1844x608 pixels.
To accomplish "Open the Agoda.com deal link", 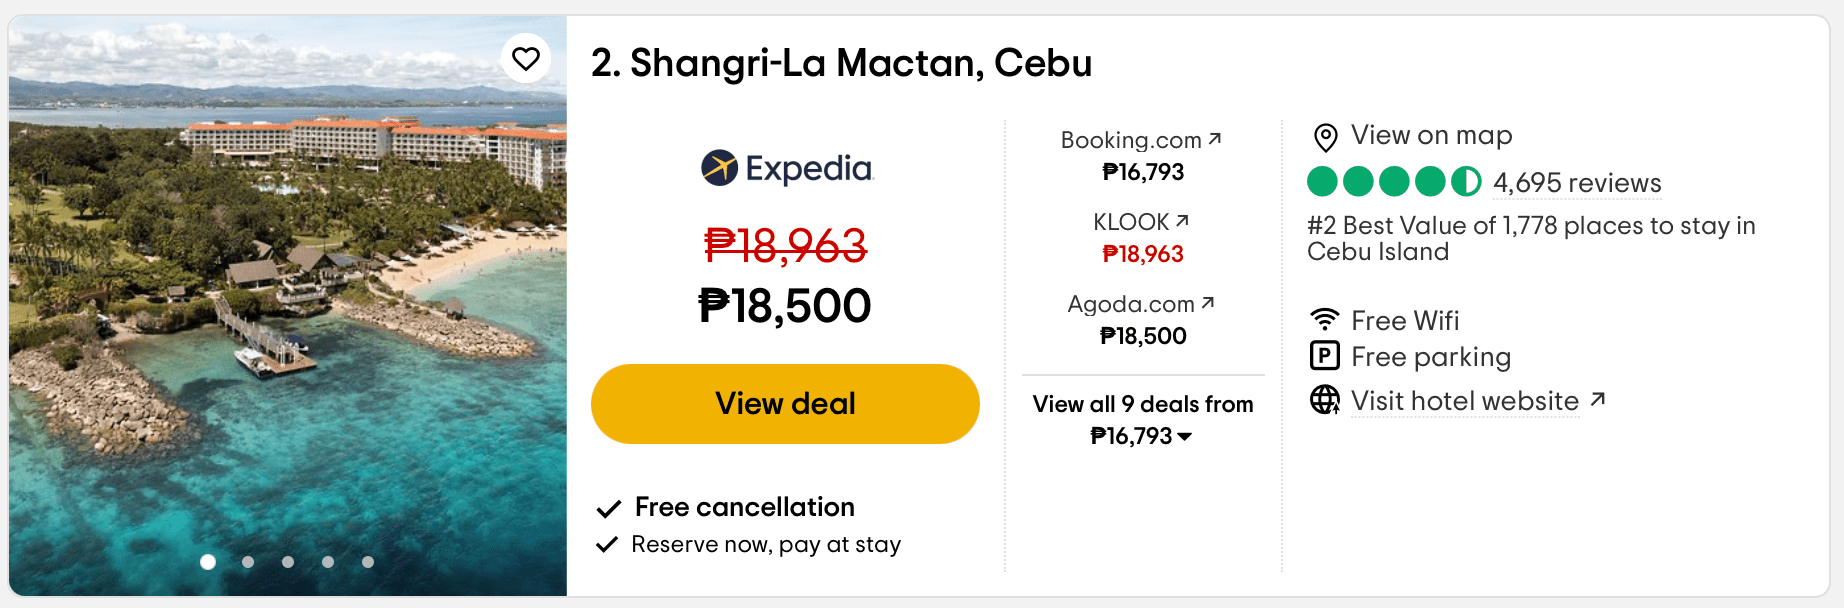I will (1131, 305).
